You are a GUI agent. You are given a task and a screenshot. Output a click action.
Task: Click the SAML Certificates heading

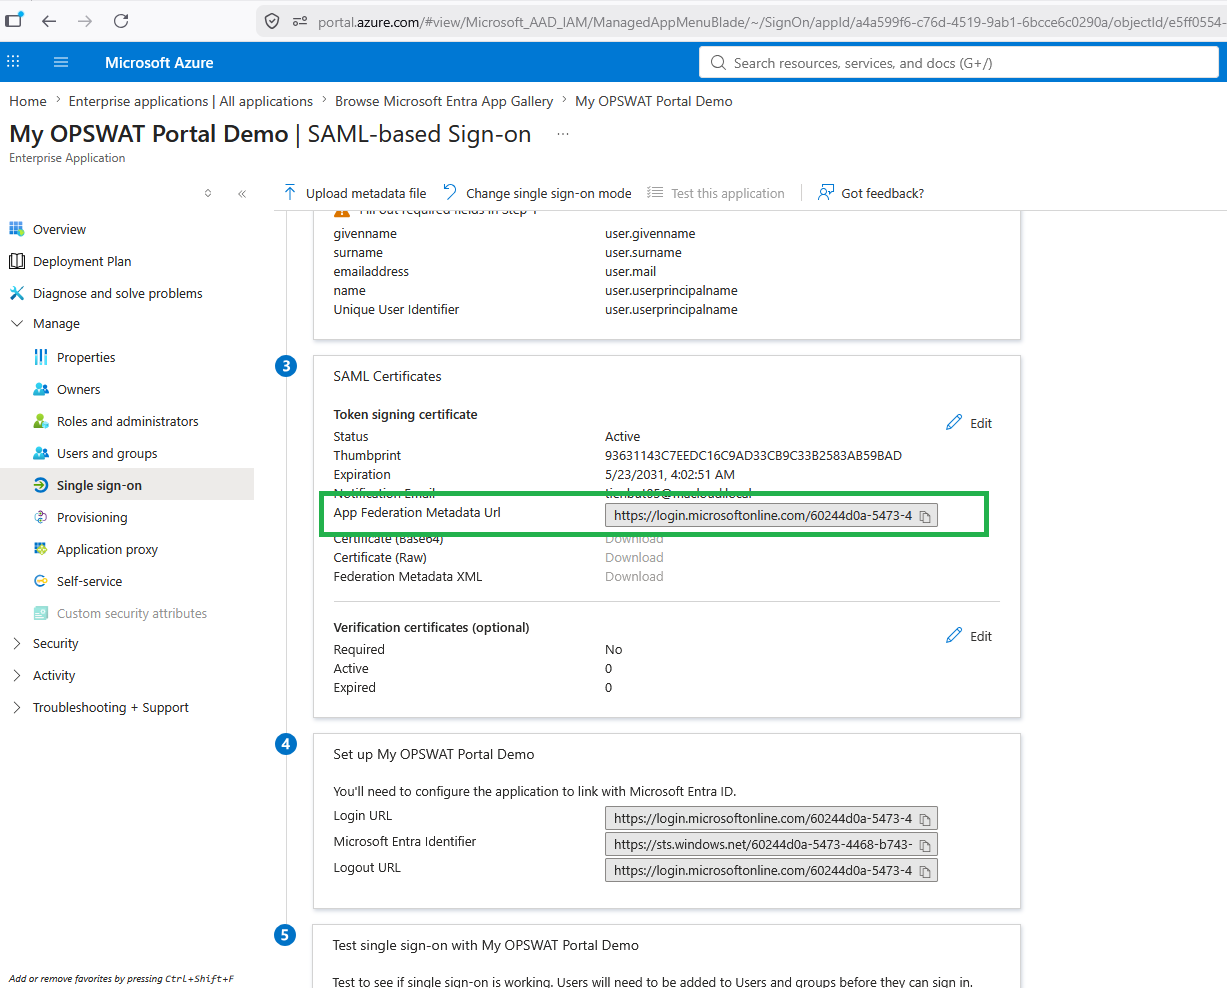387,376
